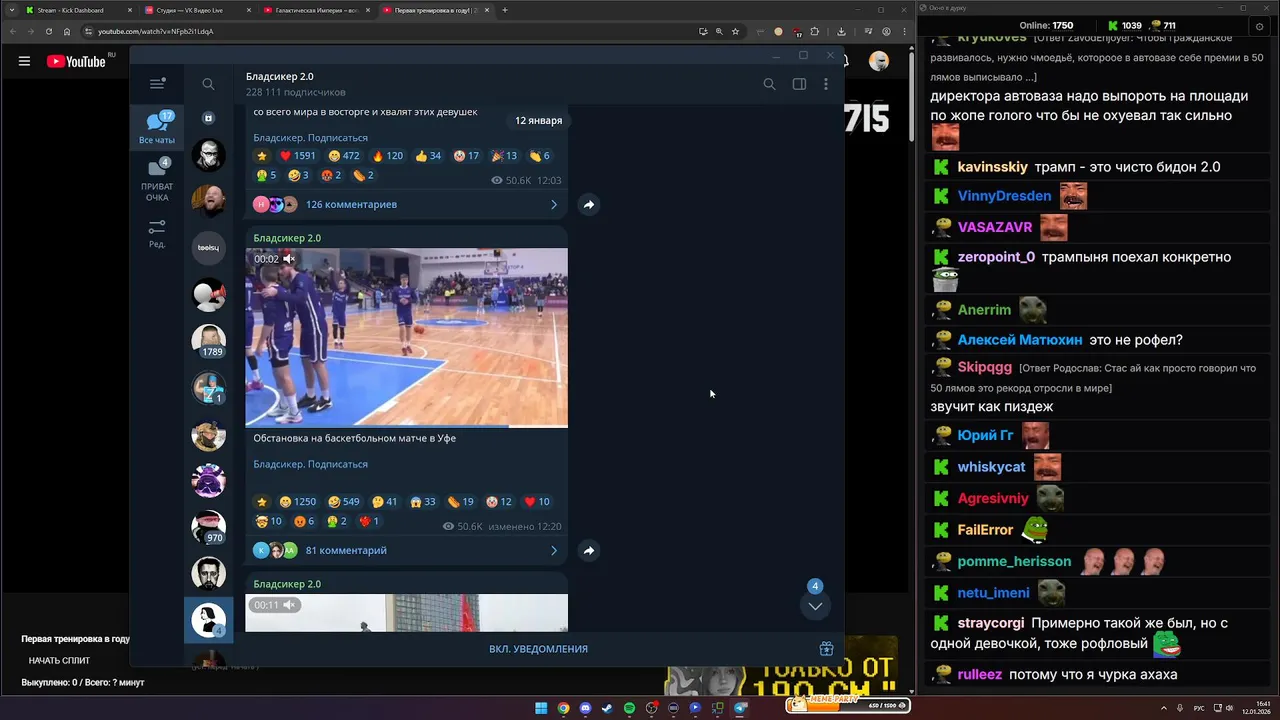This screenshot has height=720, width=1280.
Task: Click the Chrome address bar URL
Action: [x=155, y=31]
